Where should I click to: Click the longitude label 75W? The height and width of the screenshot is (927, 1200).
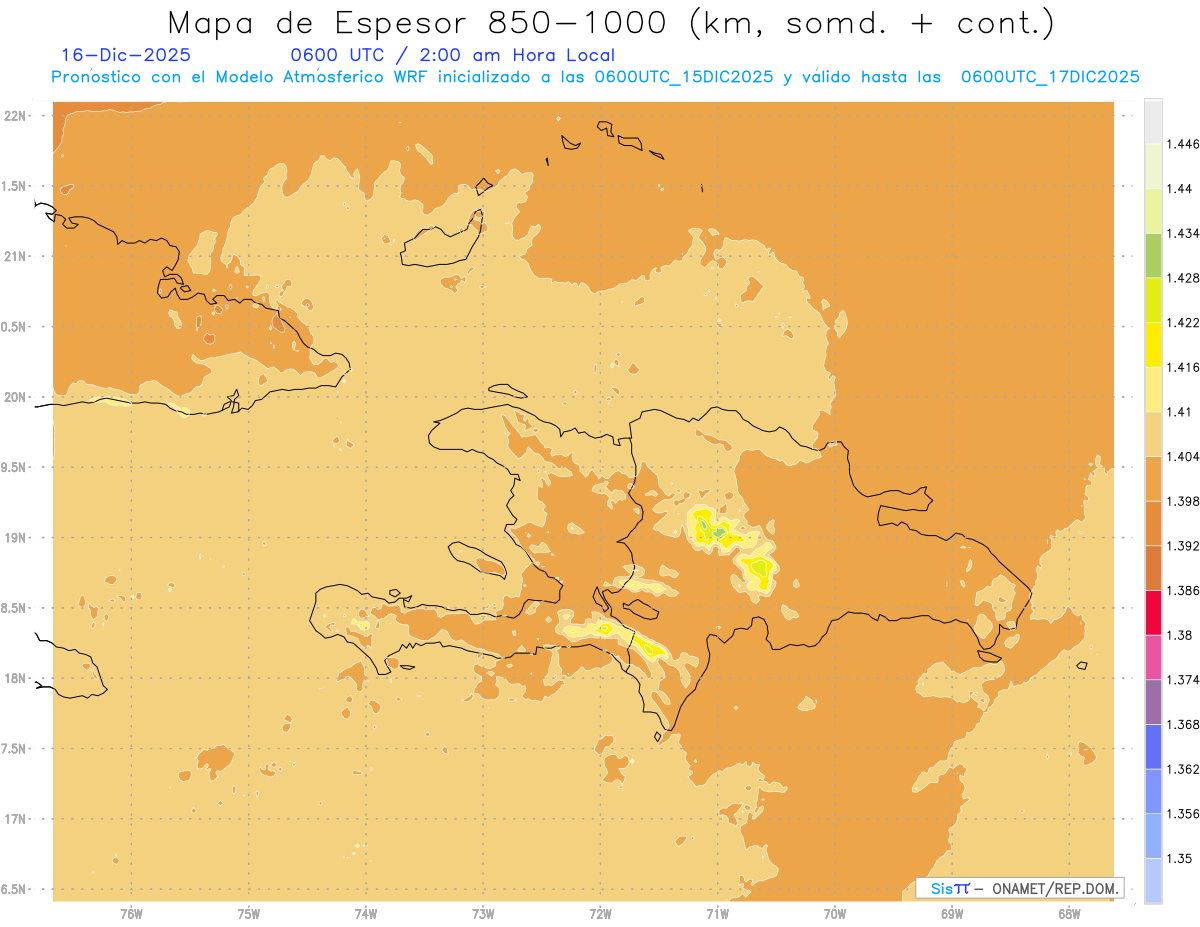[x=249, y=913]
